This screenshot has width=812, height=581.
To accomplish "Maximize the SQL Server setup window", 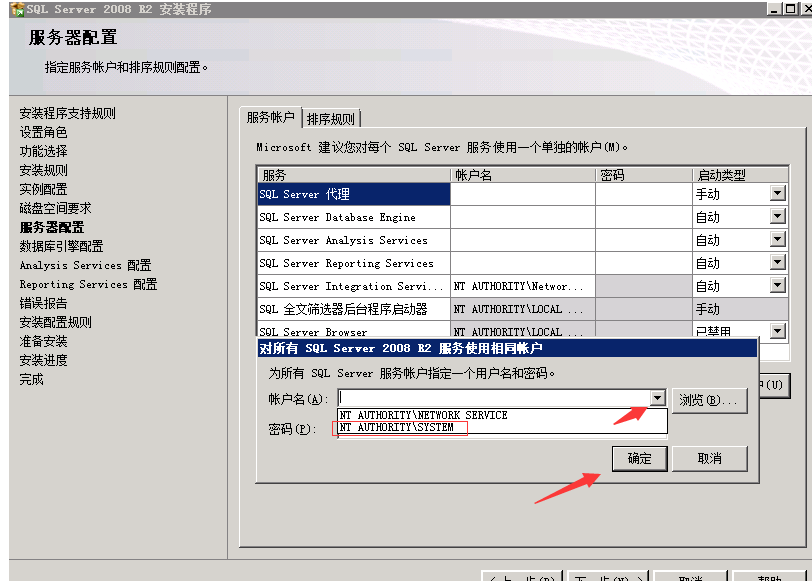I will pyautogui.click(x=791, y=9).
